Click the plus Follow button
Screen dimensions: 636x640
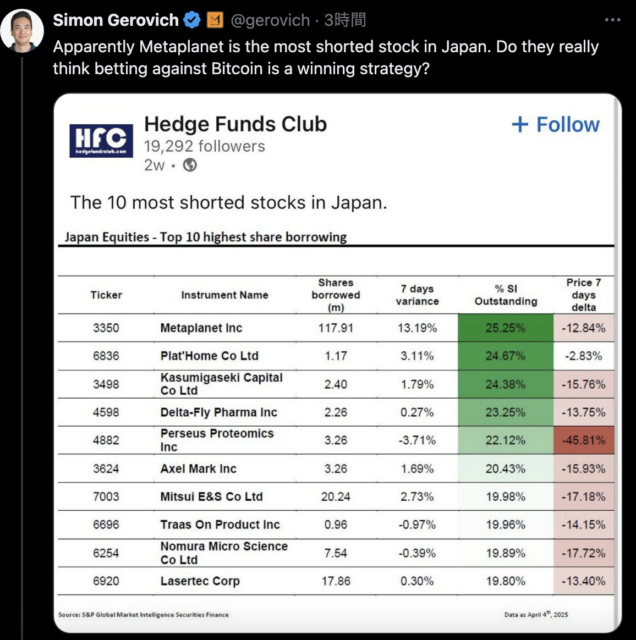tap(556, 124)
